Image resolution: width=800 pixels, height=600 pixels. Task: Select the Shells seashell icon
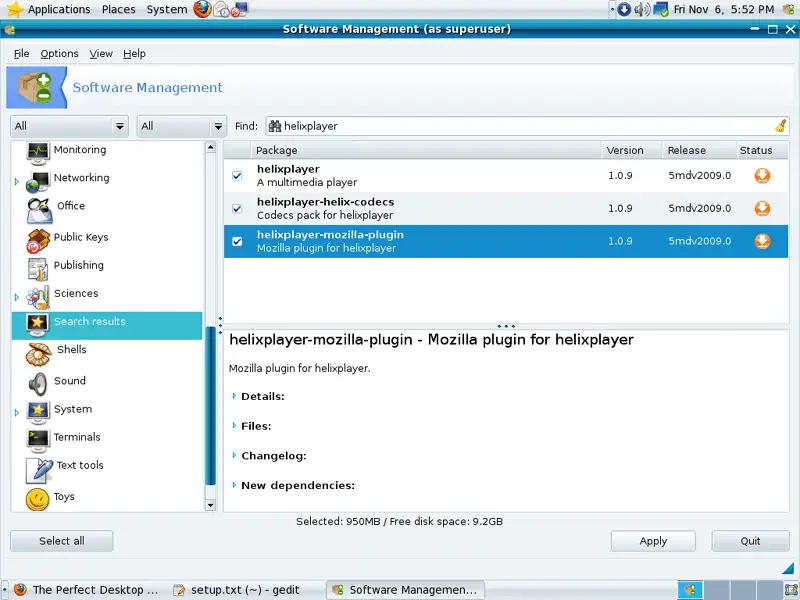coord(38,354)
